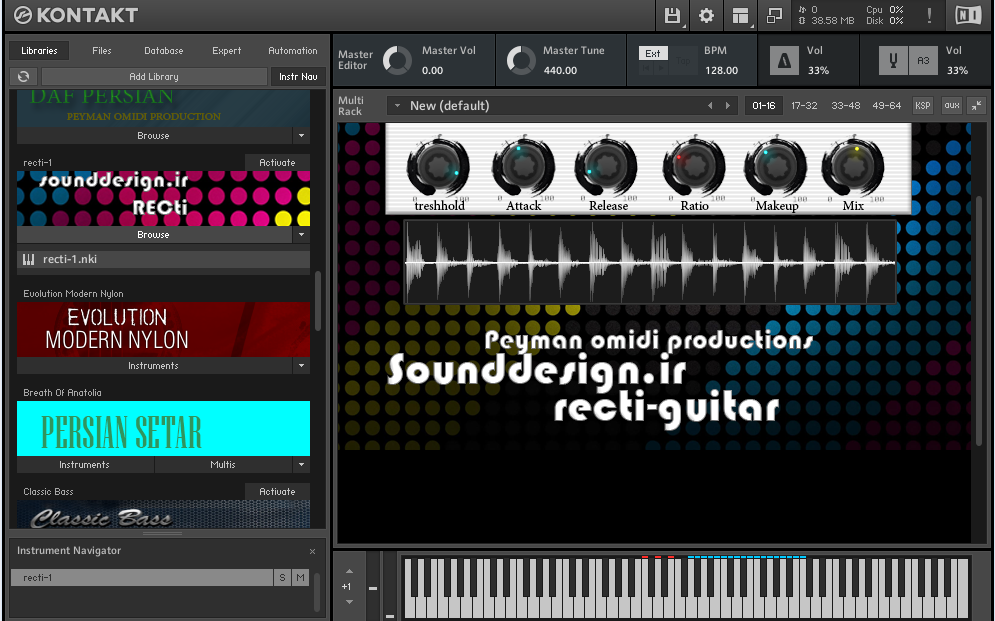Click the Persian Setar banner
The height and width of the screenshot is (621, 995).
point(164,428)
